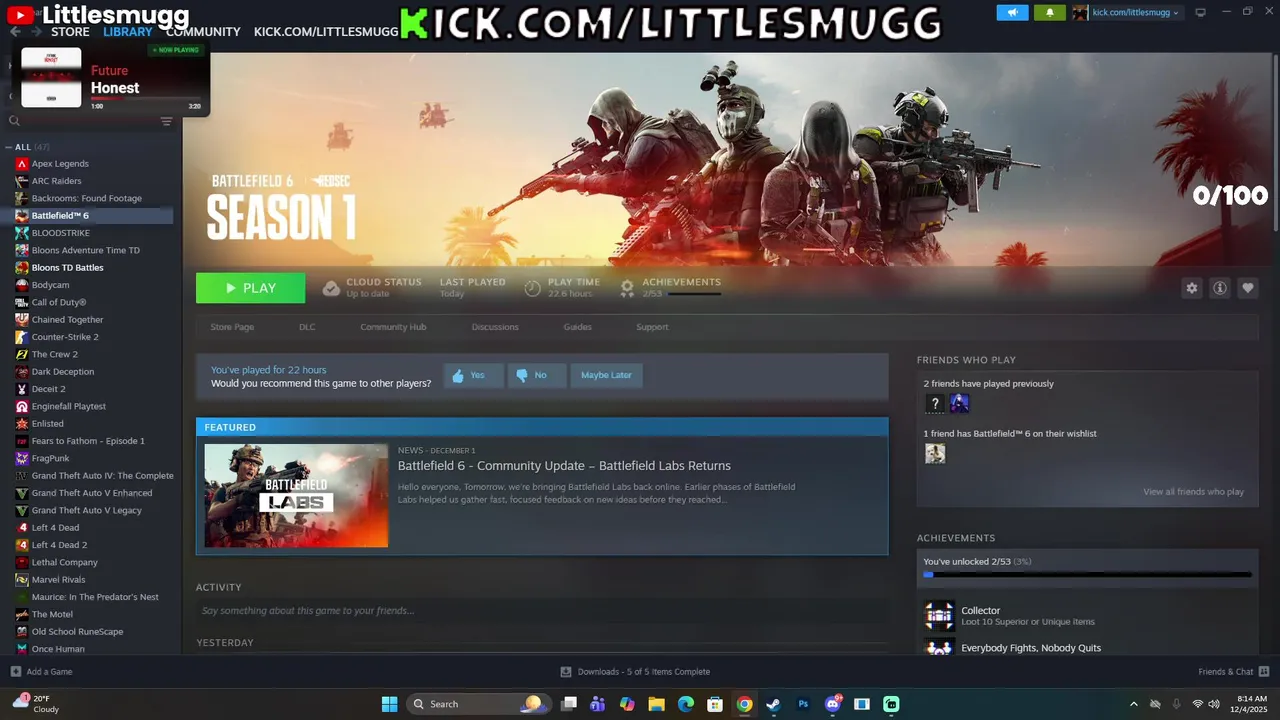Open the 20°F Cloudy weather widget
The height and width of the screenshot is (720, 1280).
[36, 704]
